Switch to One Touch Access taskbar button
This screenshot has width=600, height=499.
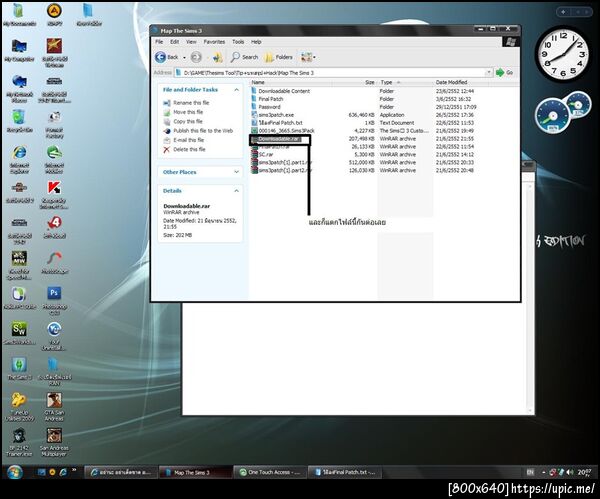[269, 472]
